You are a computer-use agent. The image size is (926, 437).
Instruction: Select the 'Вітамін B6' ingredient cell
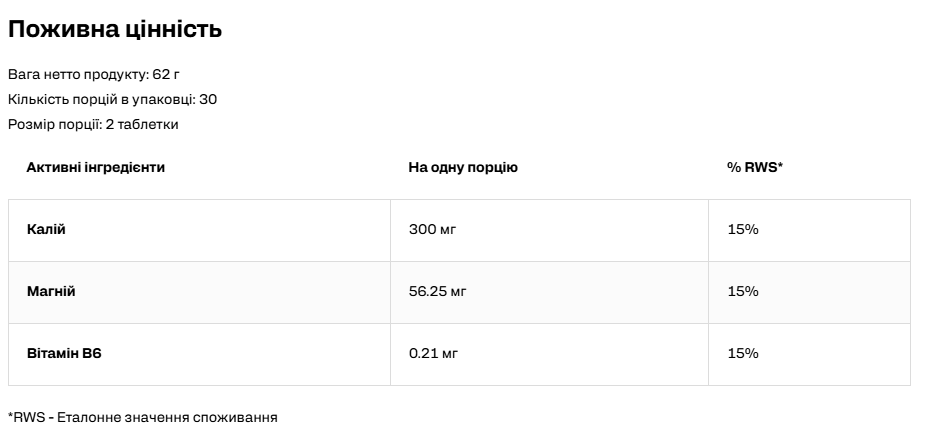(x=65, y=354)
